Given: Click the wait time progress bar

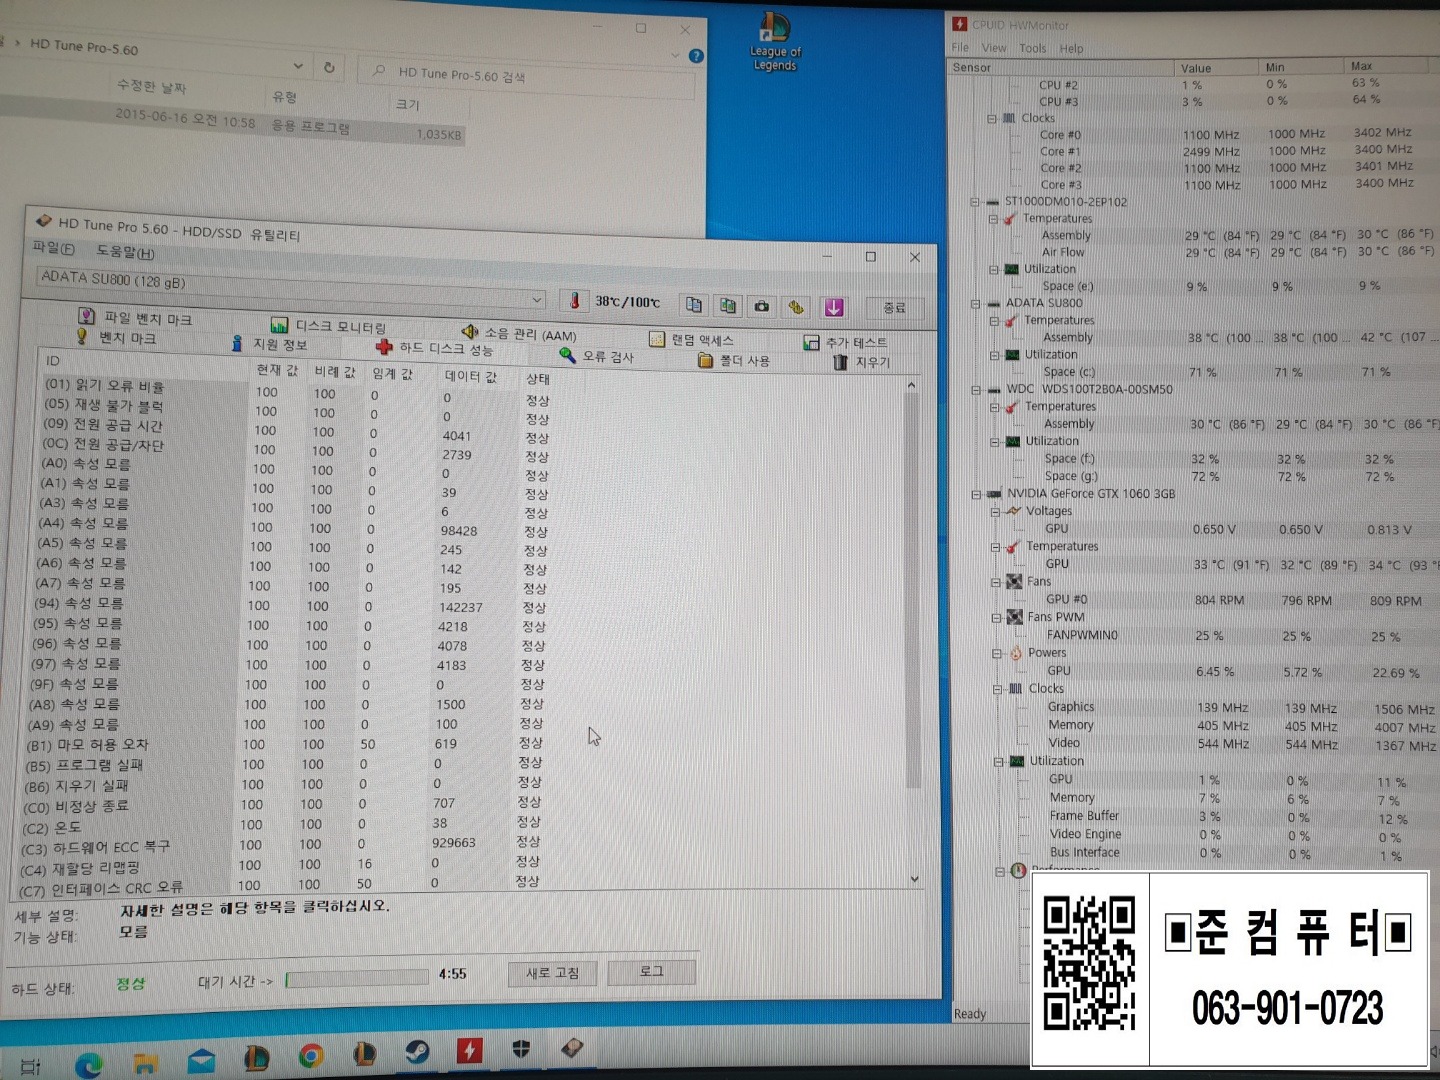Looking at the screenshot, I should coord(357,978).
